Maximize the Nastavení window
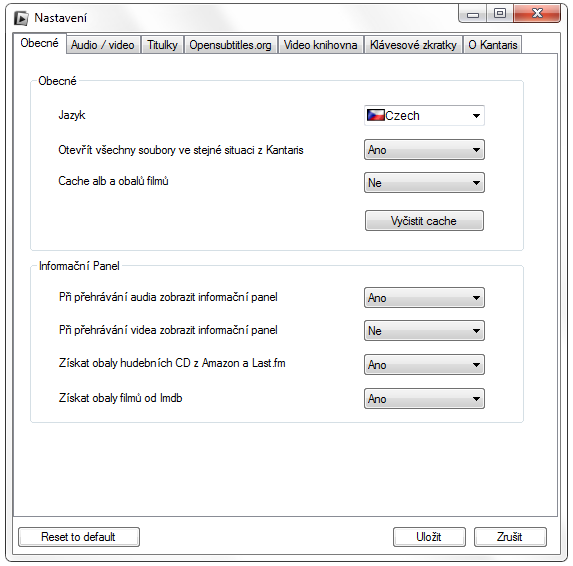 point(500,14)
